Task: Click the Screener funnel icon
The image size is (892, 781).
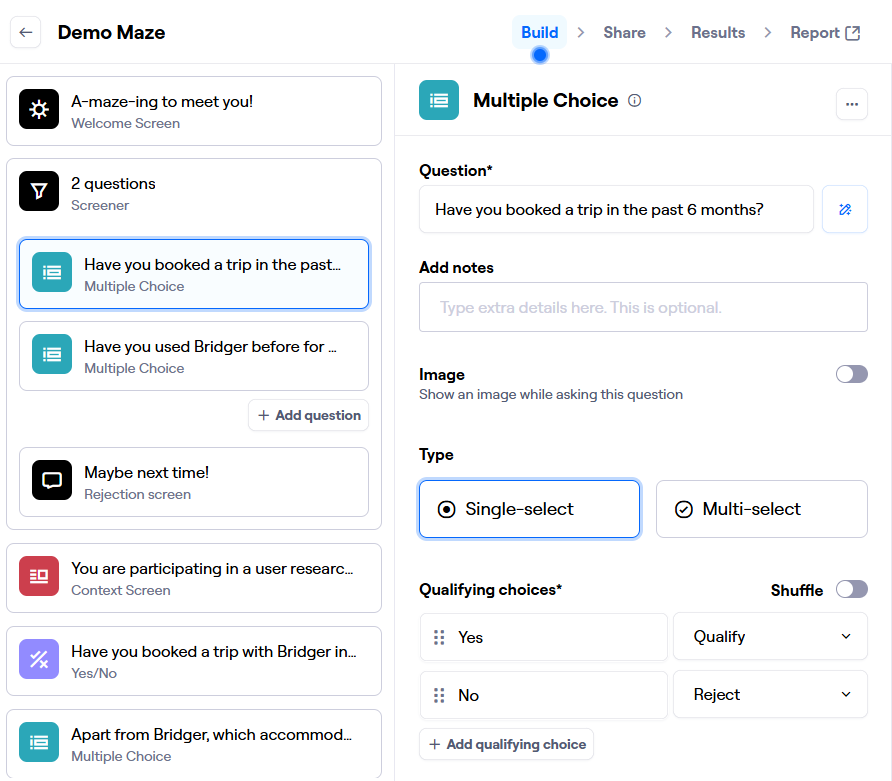Action: [x=39, y=193]
